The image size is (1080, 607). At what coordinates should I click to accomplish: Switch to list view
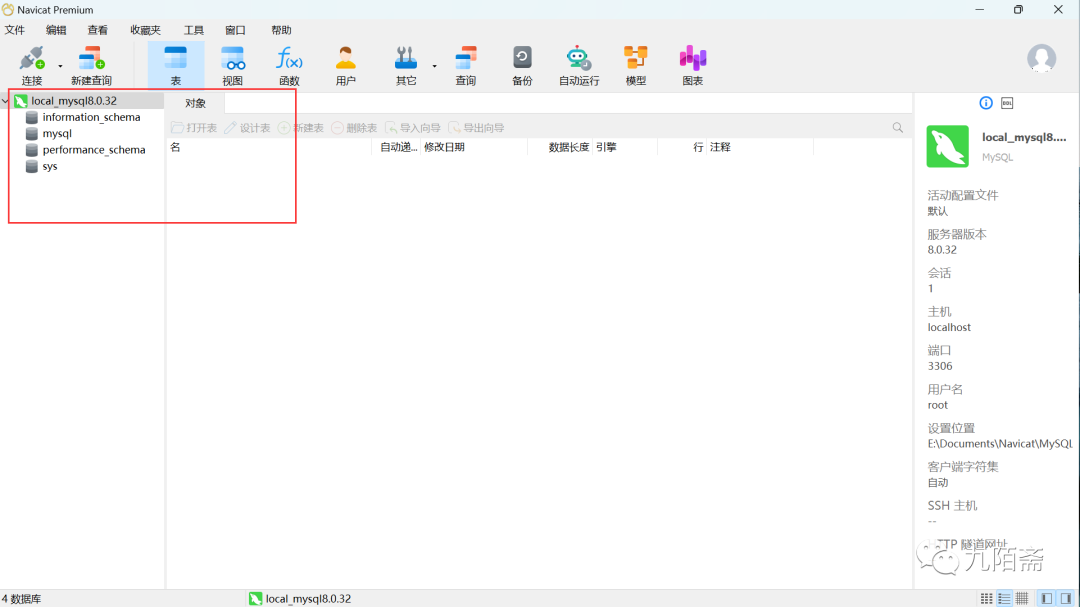coord(1004,599)
